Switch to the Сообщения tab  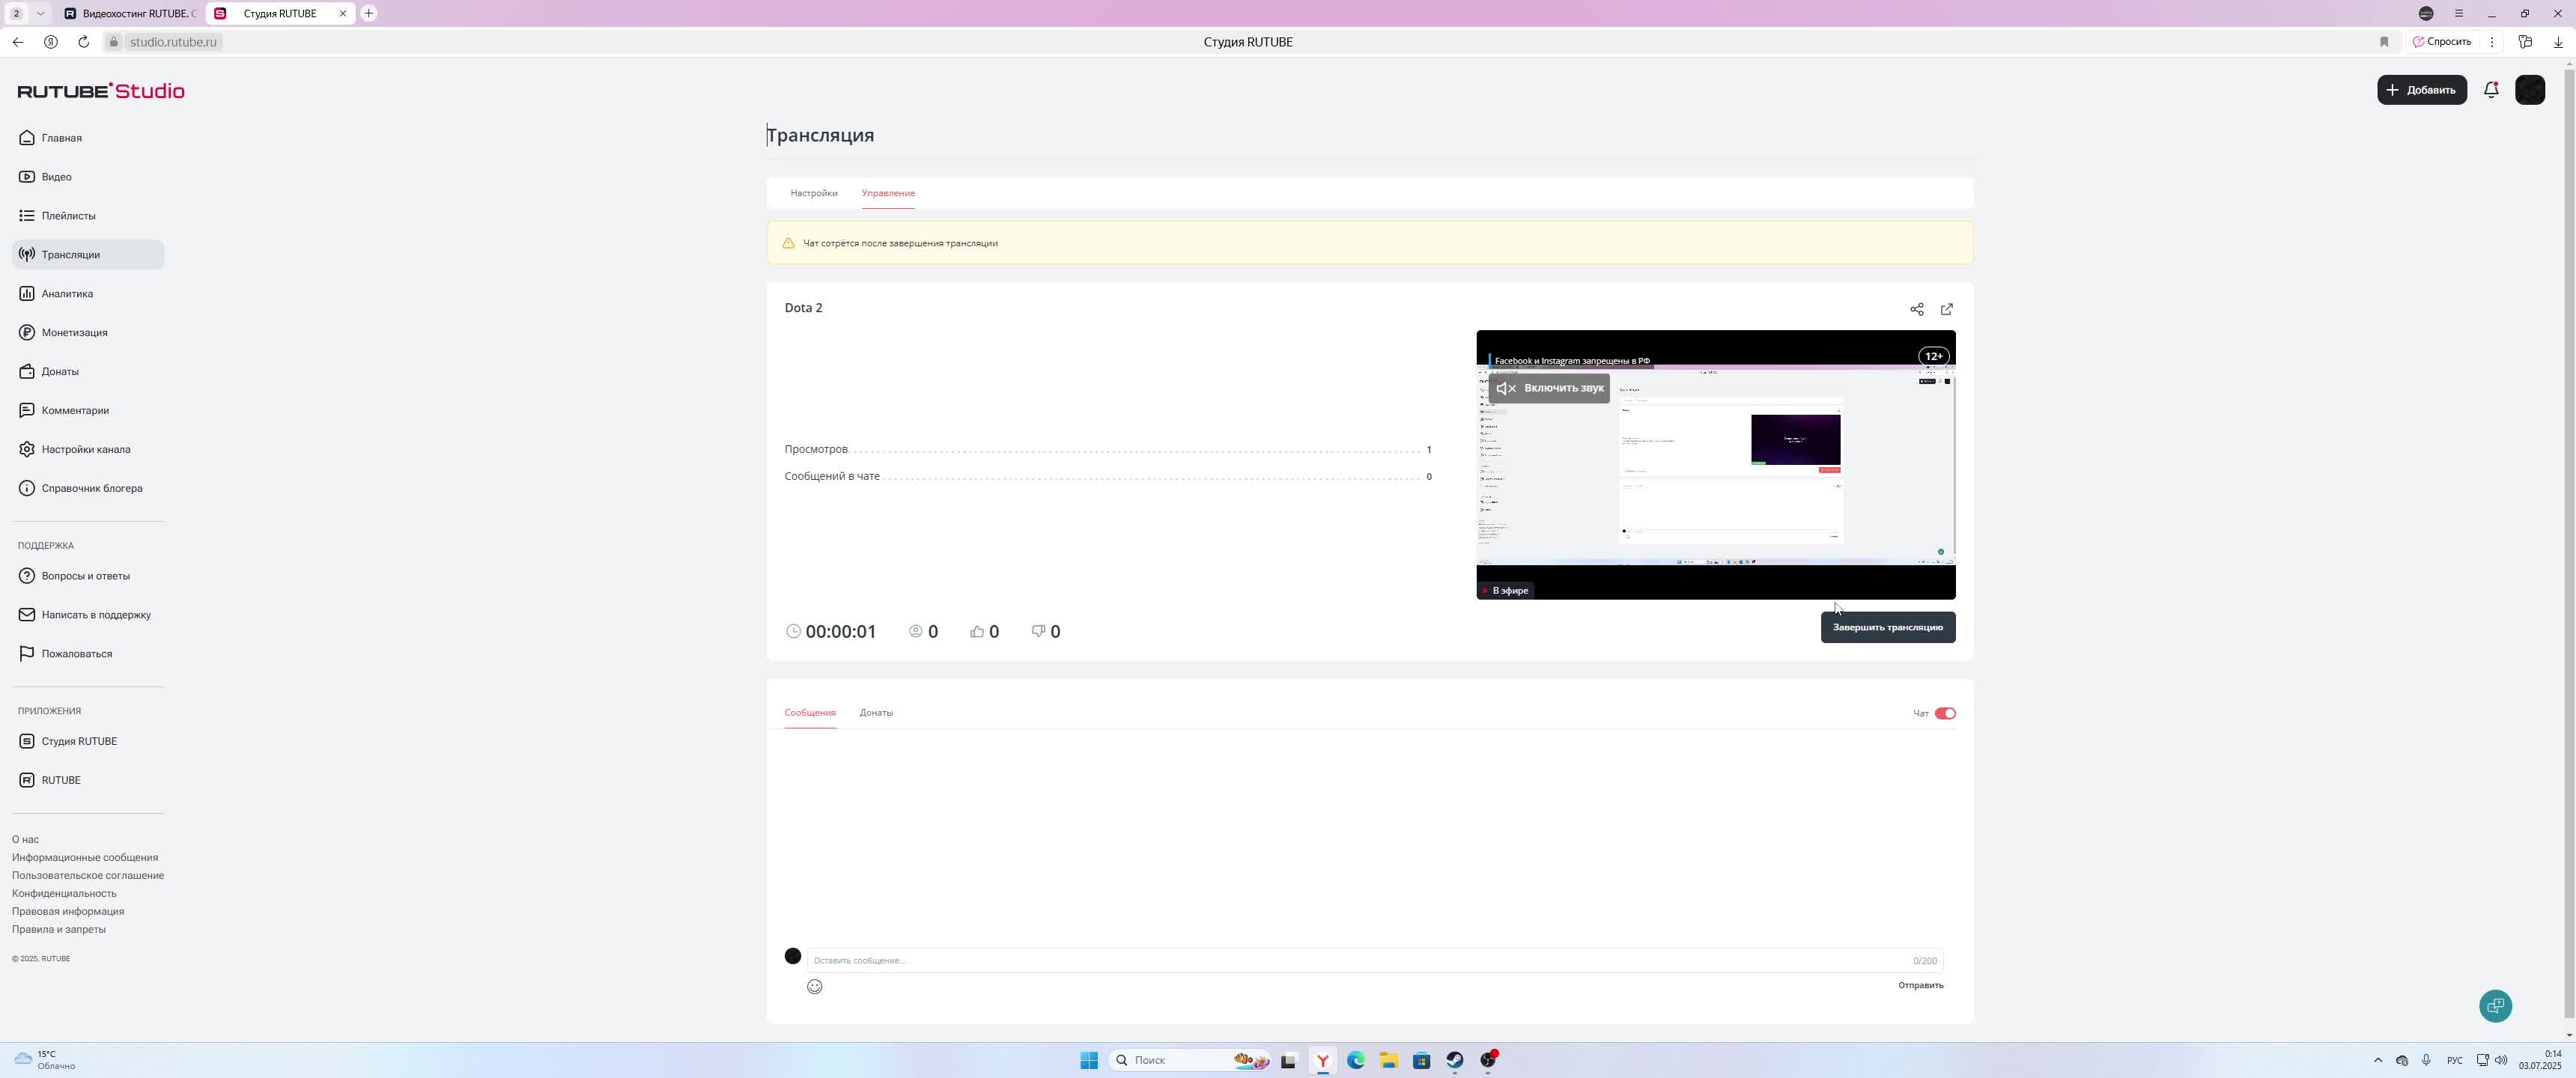click(x=809, y=713)
